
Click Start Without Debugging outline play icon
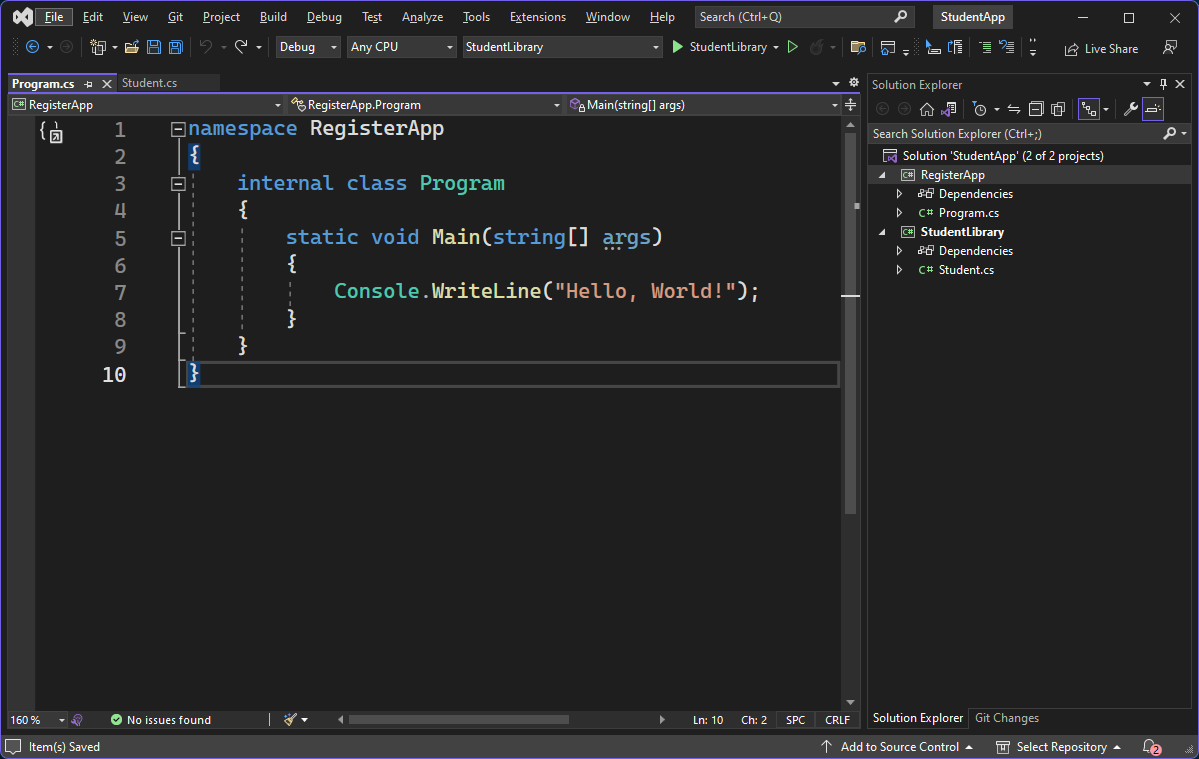pos(793,47)
